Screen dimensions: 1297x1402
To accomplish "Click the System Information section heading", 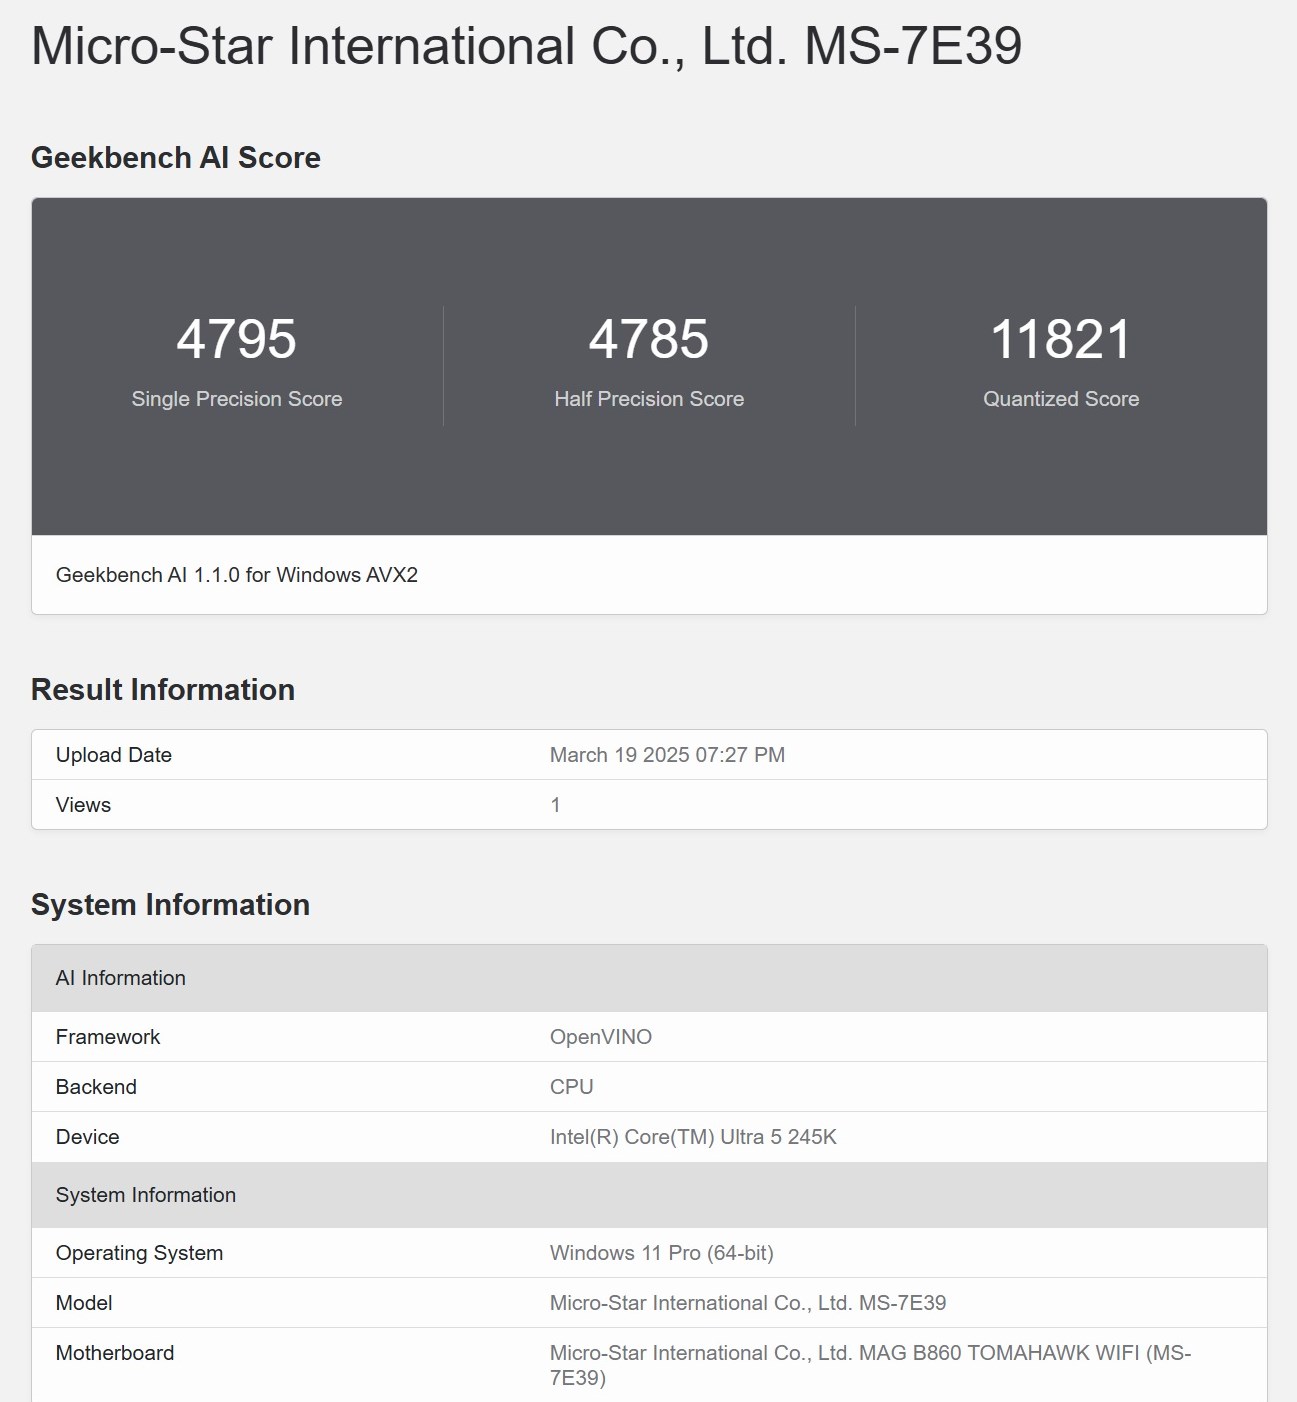I will [x=171, y=905].
